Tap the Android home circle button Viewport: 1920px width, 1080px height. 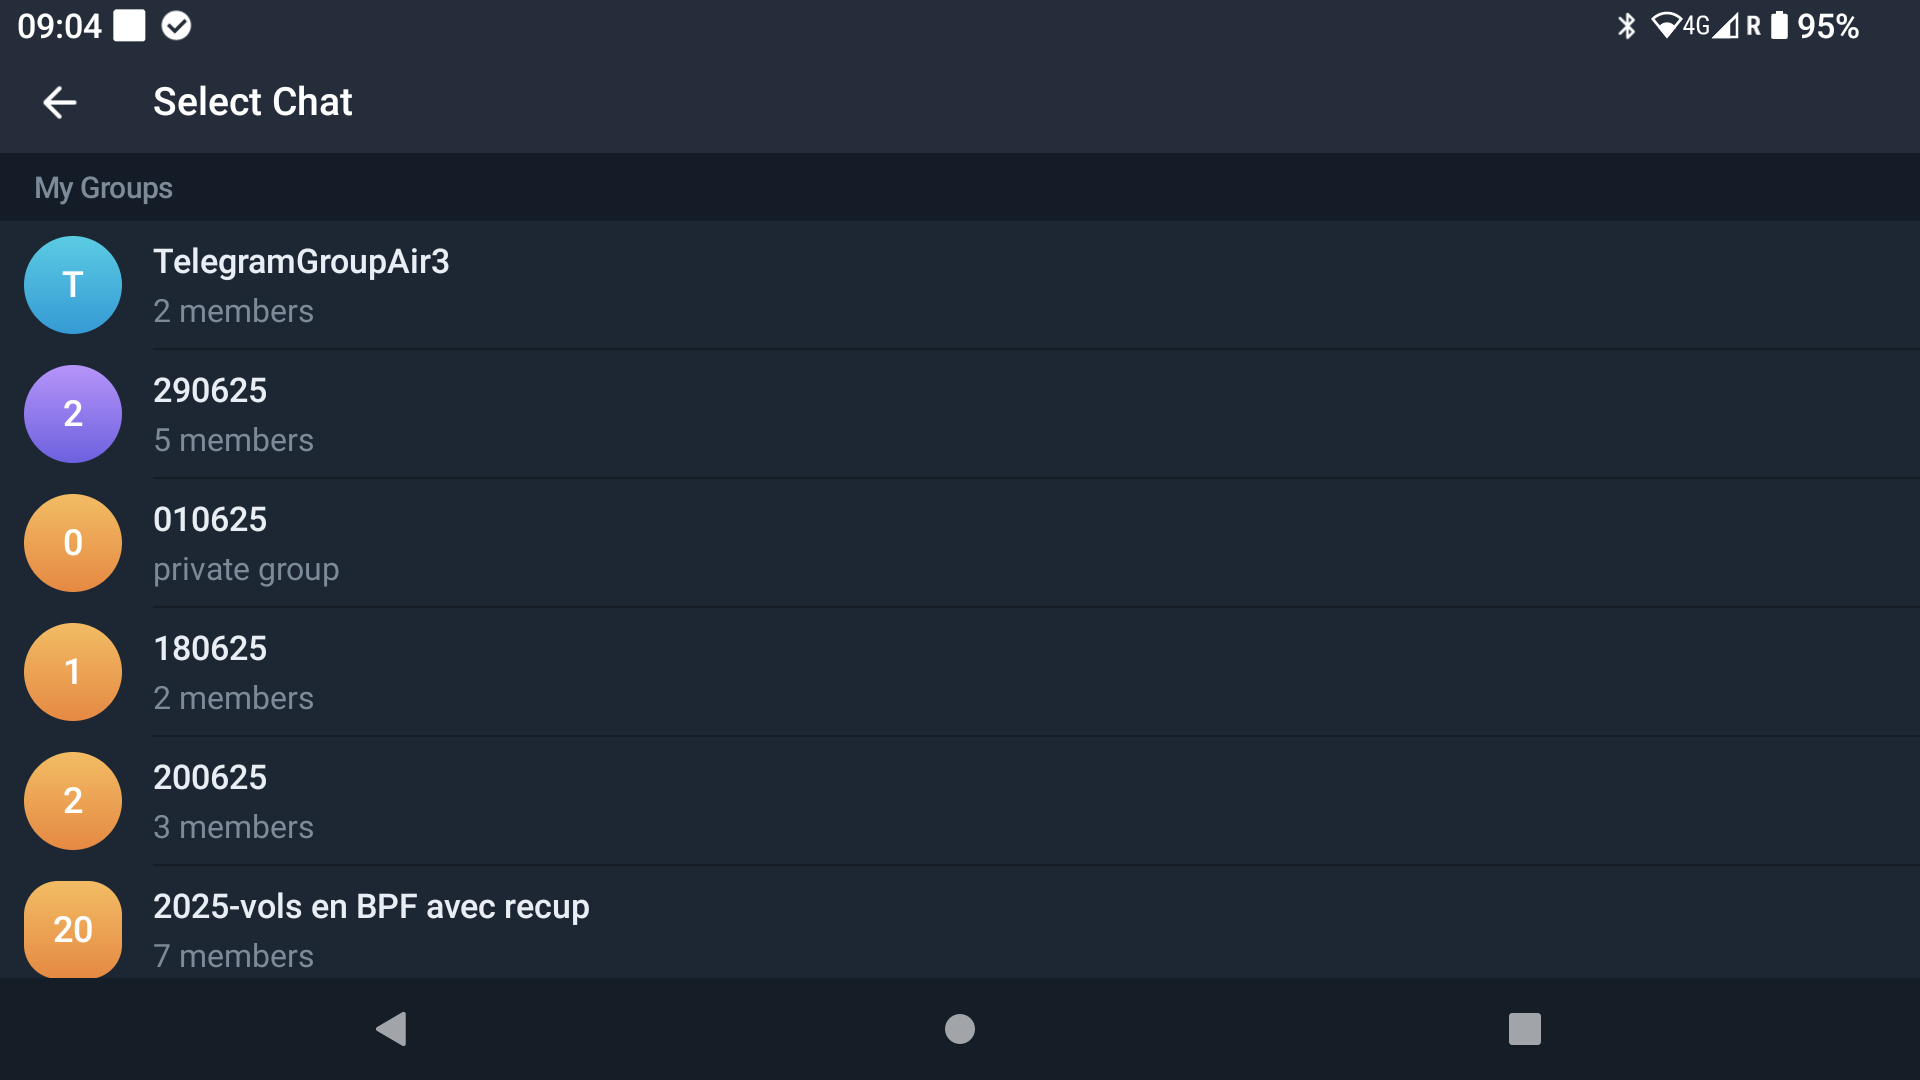point(960,1029)
